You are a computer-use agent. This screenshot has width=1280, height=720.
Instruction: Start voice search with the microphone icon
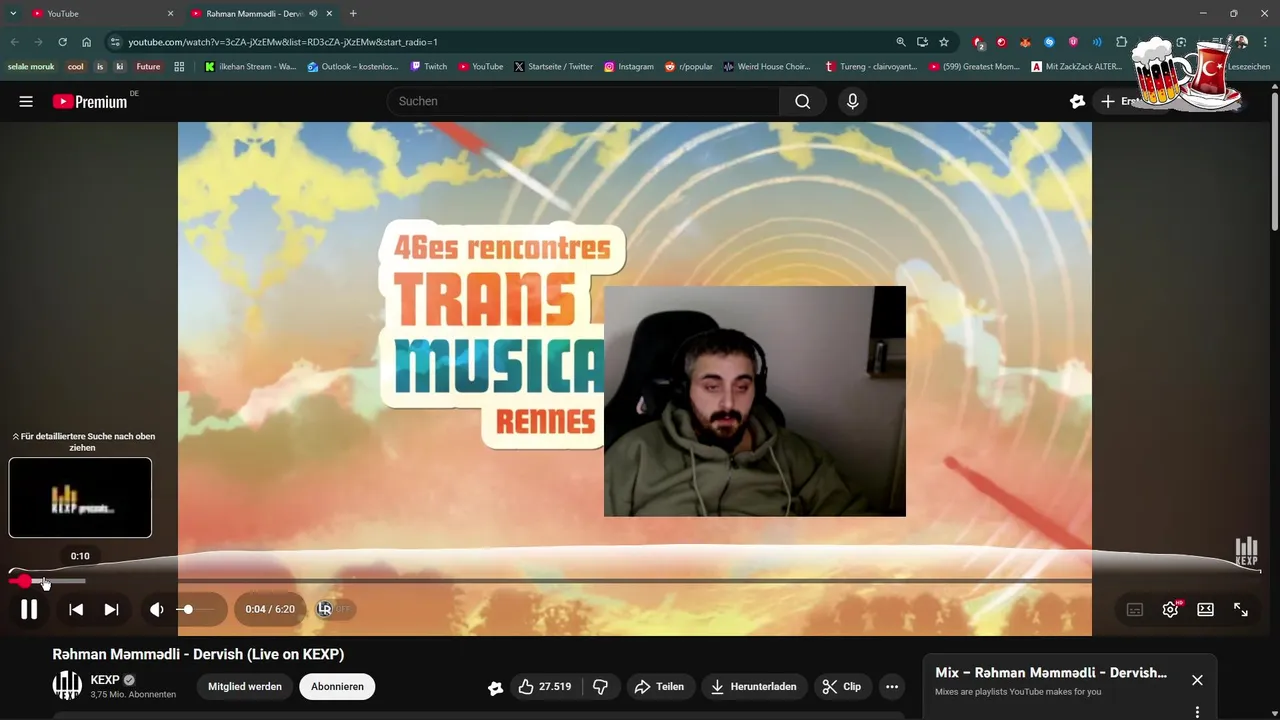pyautogui.click(x=852, y=101)
